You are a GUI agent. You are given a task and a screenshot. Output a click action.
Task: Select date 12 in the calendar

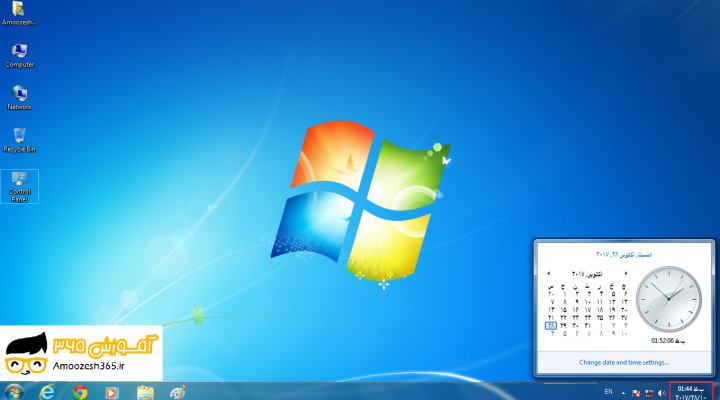click(612, 302)
